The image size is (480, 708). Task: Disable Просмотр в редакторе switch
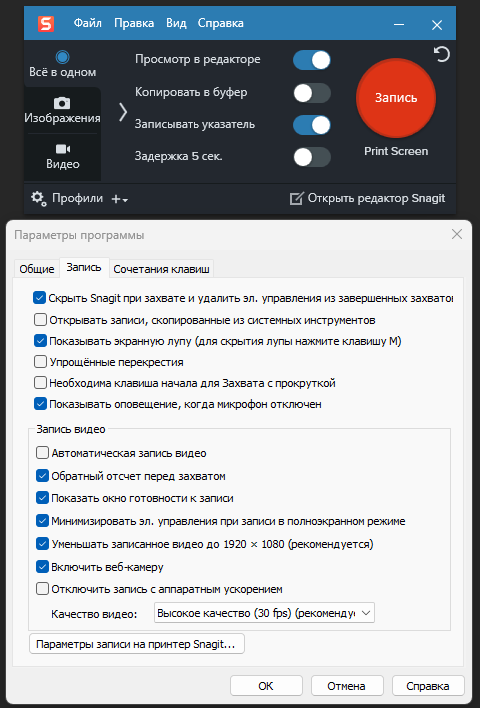pos(312,60)
